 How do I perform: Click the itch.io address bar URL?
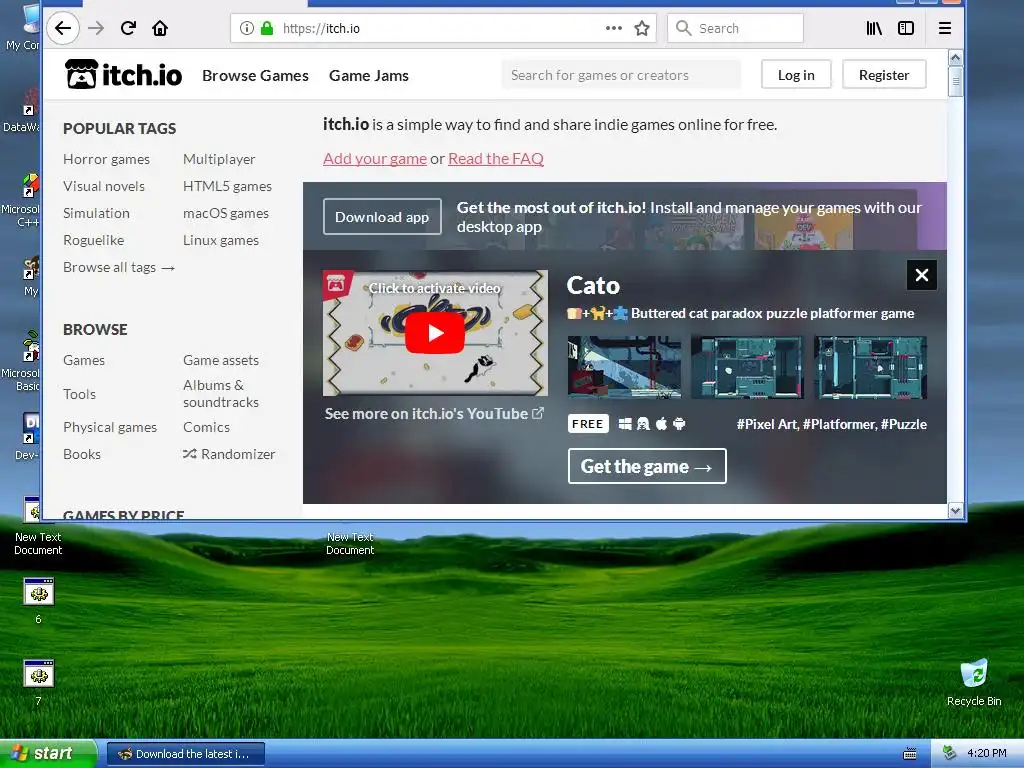click(321, 28)
